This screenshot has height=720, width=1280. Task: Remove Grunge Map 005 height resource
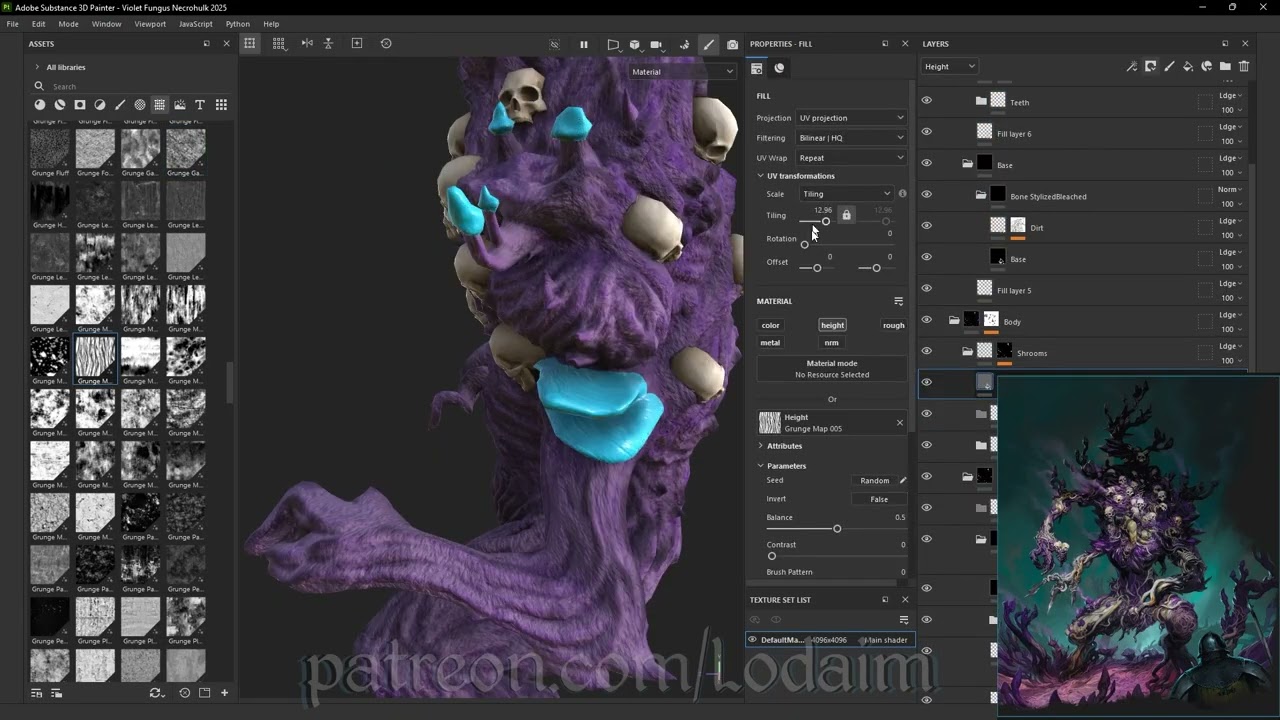pyautogui.click(x=899, y=423)
